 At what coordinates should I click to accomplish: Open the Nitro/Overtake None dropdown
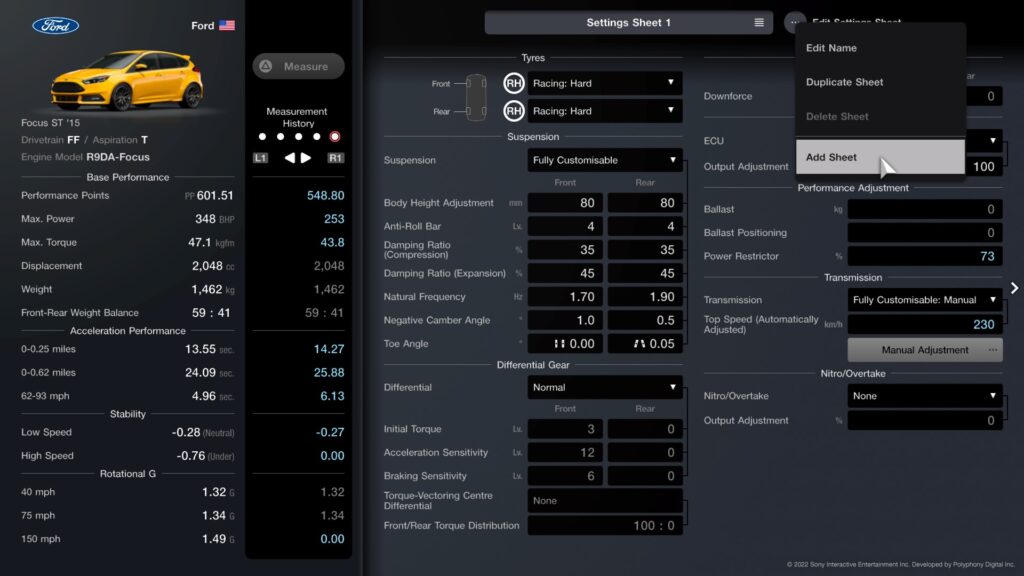click(x=925, y=396)
